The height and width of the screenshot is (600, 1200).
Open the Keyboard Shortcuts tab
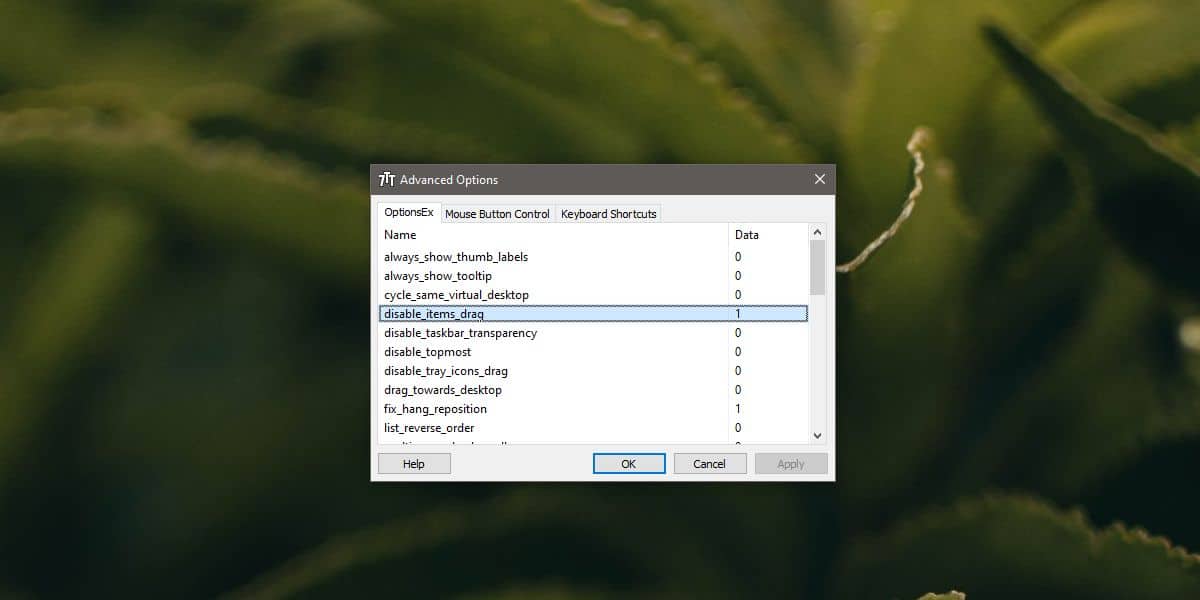(608, 214)
